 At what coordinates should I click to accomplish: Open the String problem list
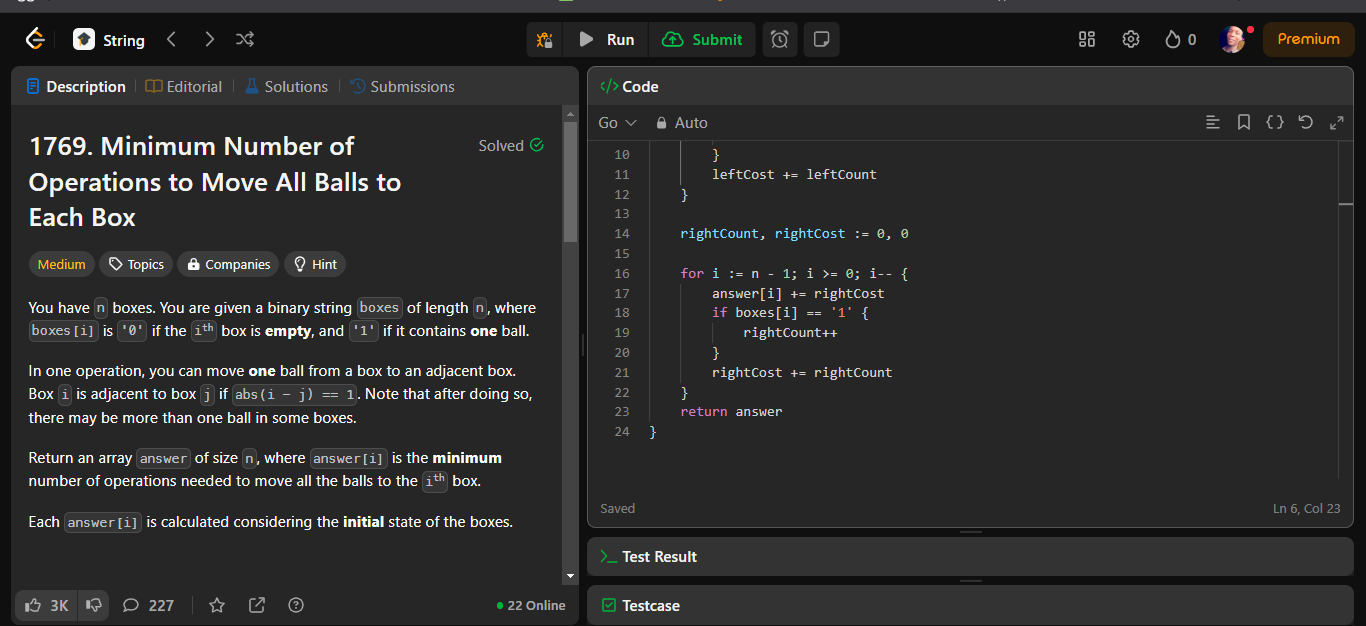(110, 40)
